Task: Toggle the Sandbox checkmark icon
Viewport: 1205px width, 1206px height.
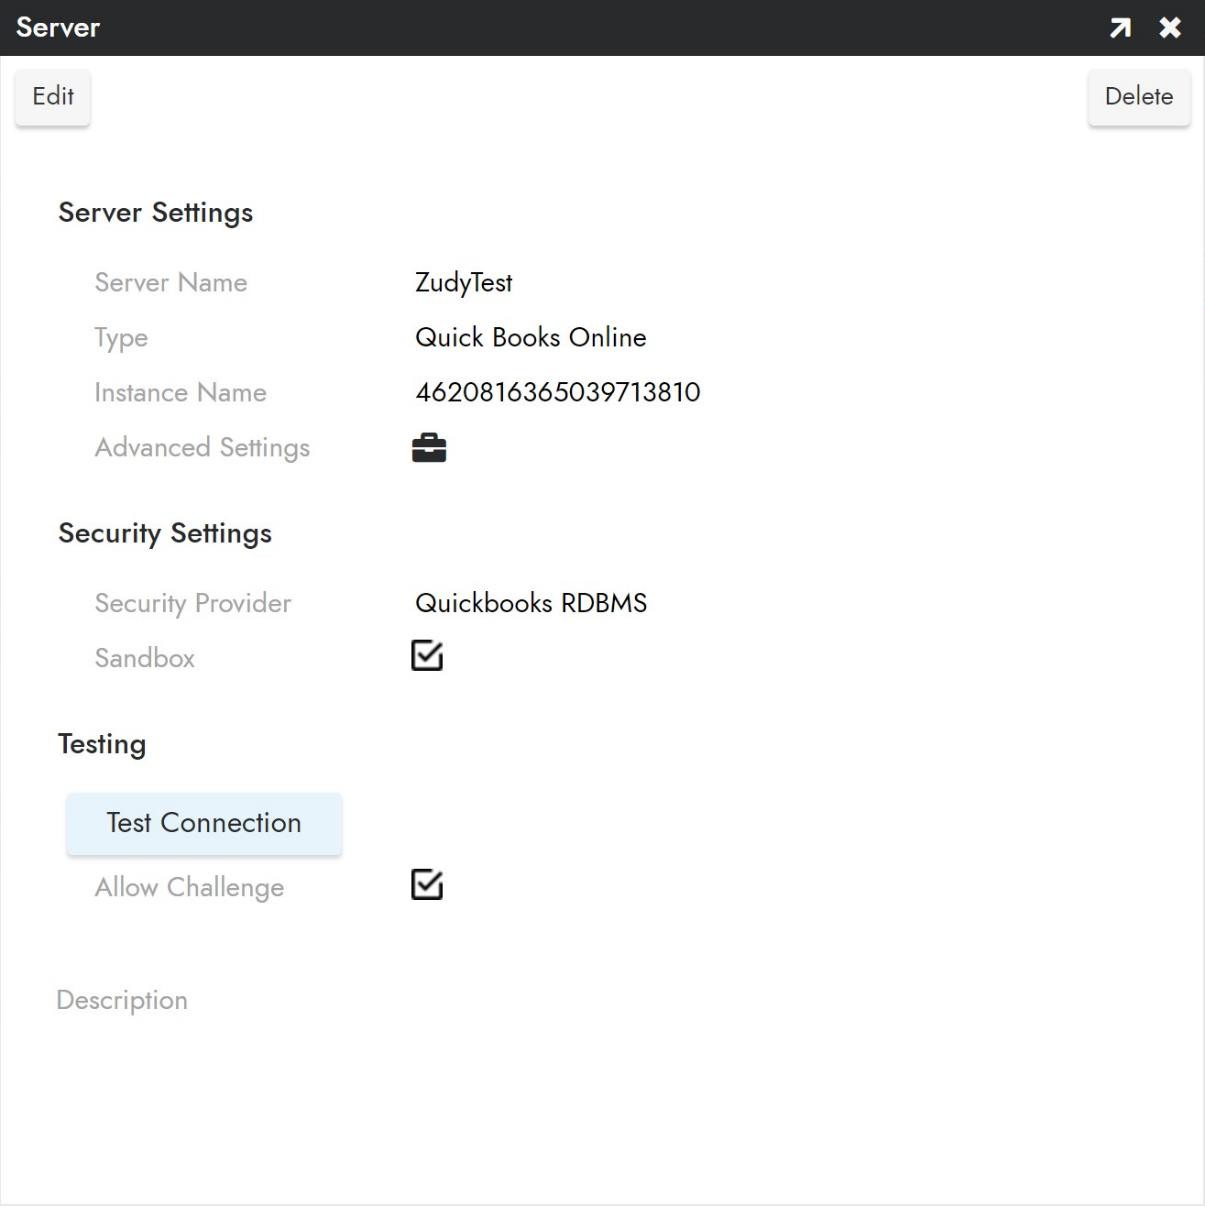Action: tap(426, 656)
